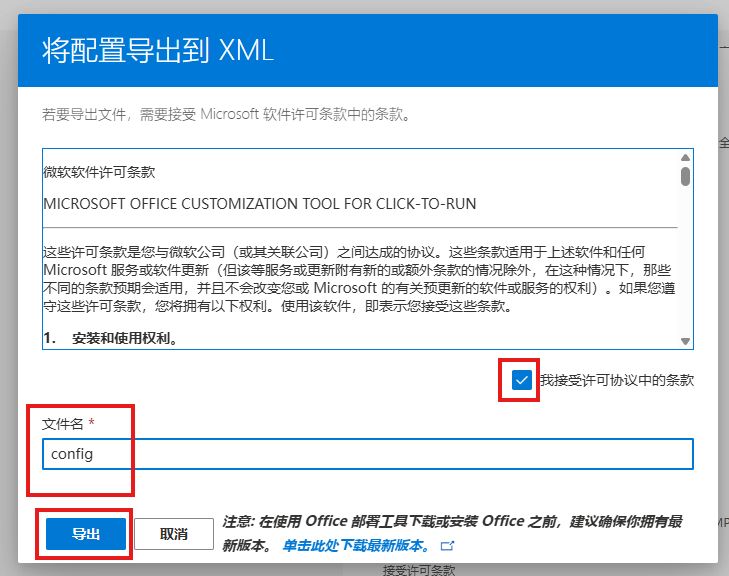
Task: Click the 微软软件许可条款 heading in license box
Action: click(100, 172)
